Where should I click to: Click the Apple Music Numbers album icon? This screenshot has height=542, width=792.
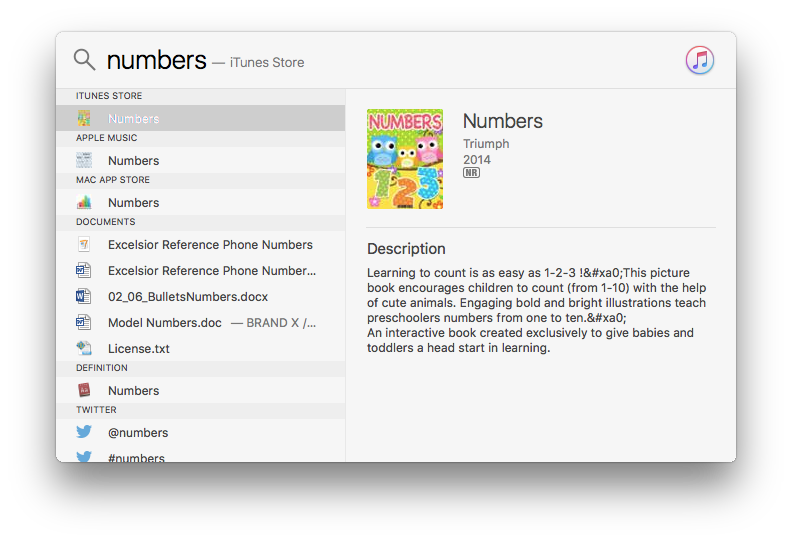(84, 160)
